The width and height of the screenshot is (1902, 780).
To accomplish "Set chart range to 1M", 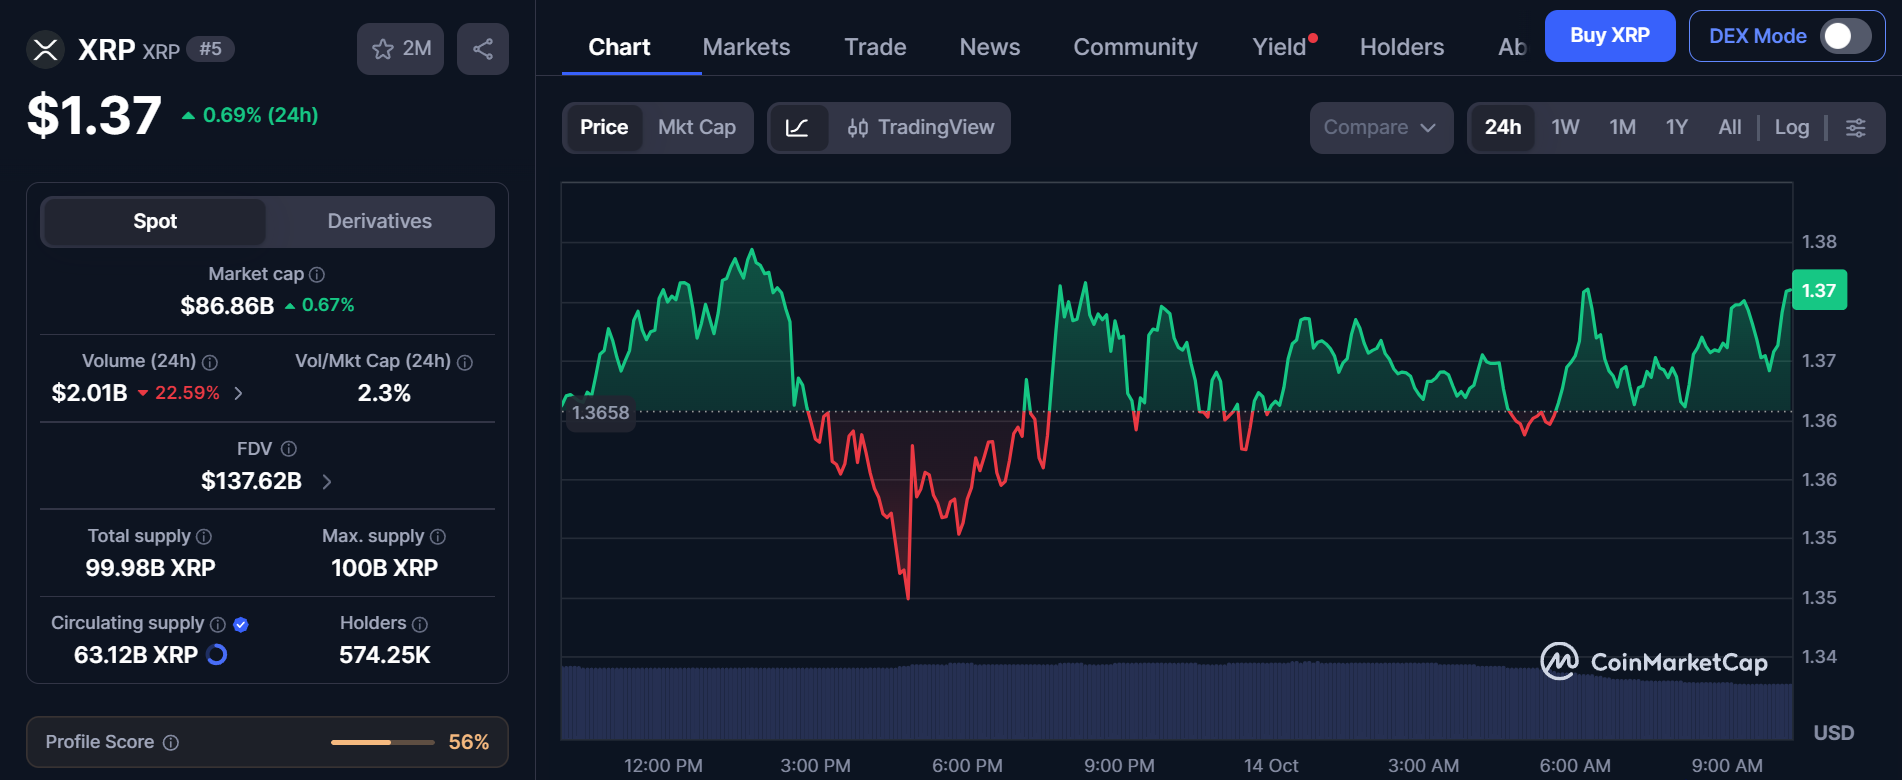I will [1622, 128].
